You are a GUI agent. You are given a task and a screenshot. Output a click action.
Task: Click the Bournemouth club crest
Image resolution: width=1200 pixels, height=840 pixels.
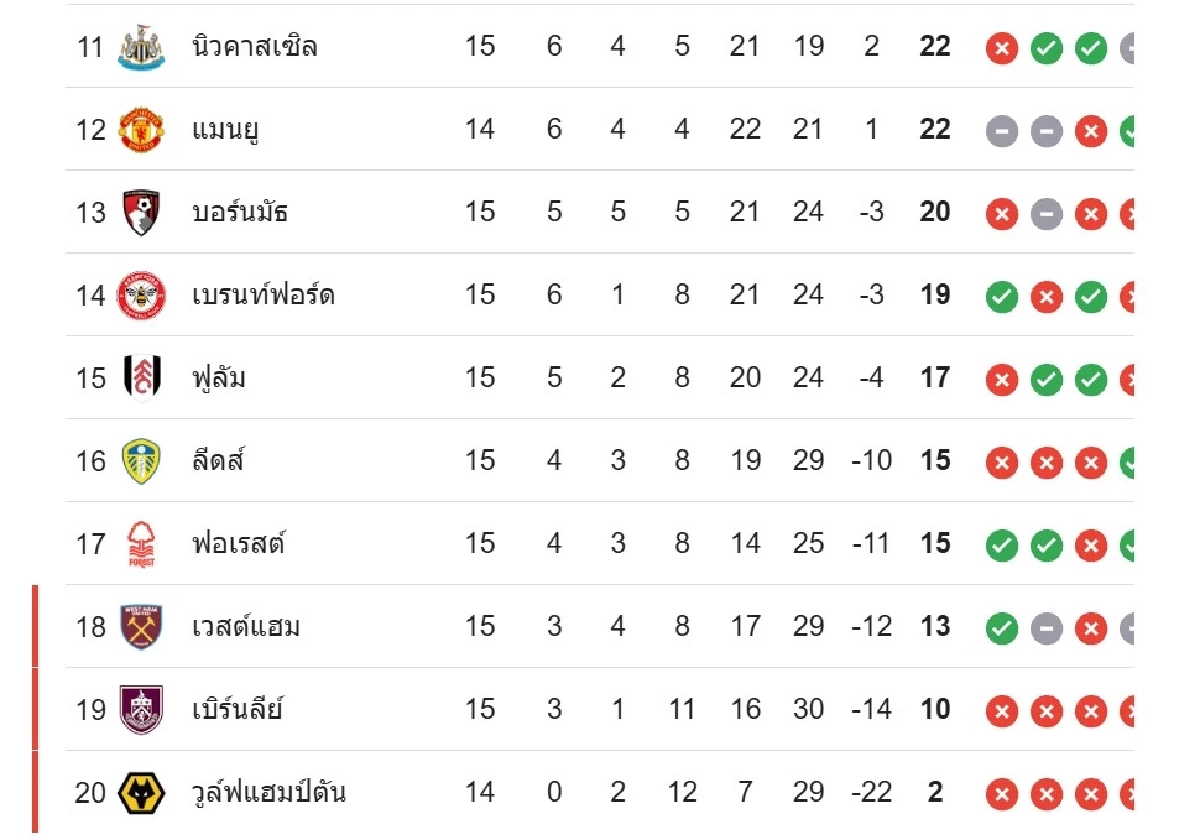click(x=140, y=212)
